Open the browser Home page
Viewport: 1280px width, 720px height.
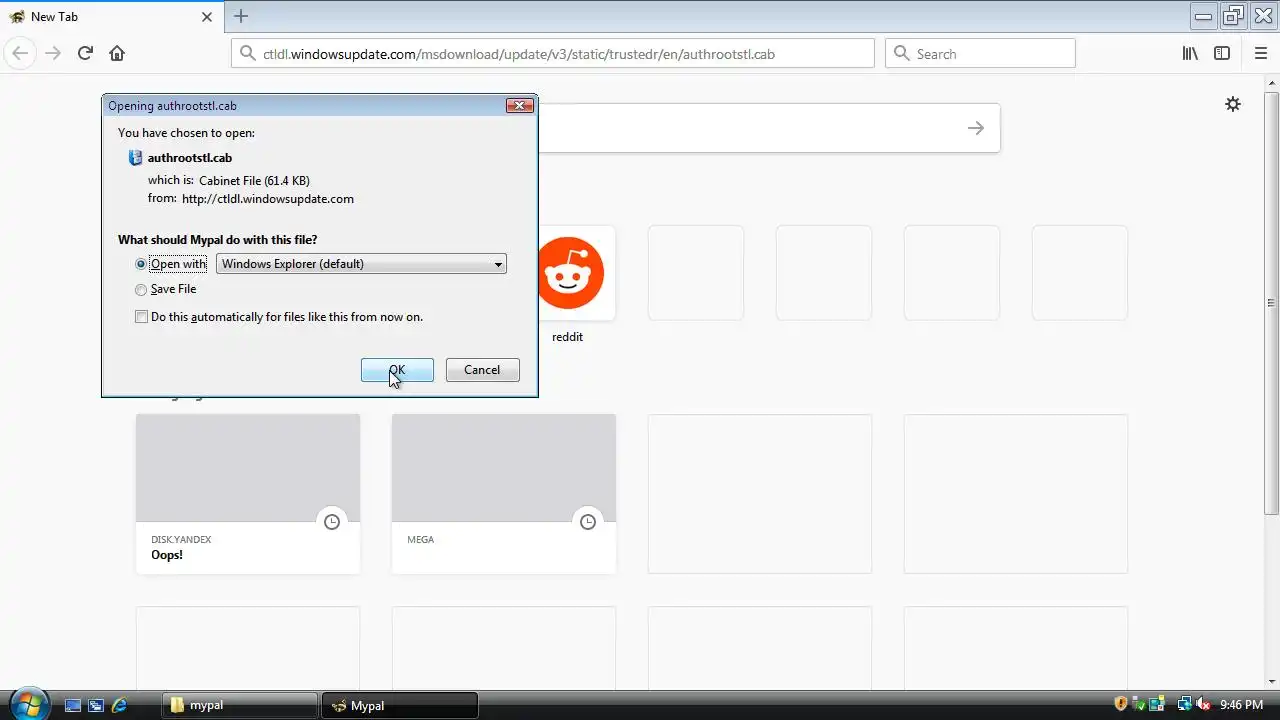coord(117,53)
